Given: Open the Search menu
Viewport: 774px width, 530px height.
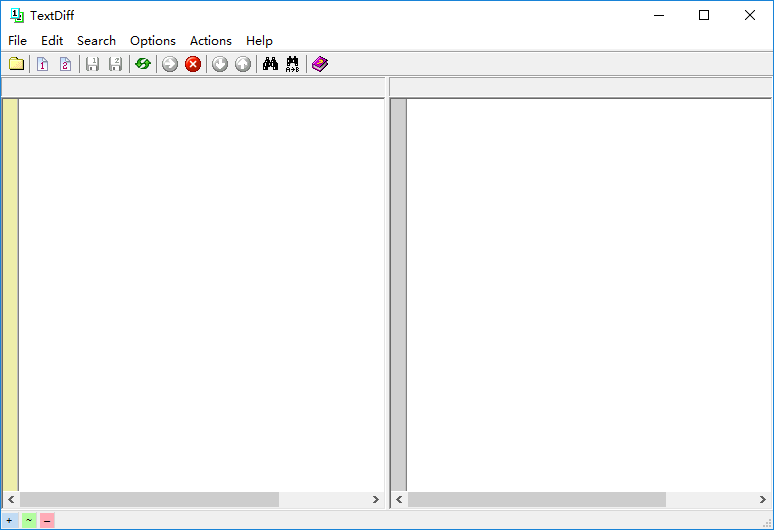Looking at the screenshot, I should (96, 40).
